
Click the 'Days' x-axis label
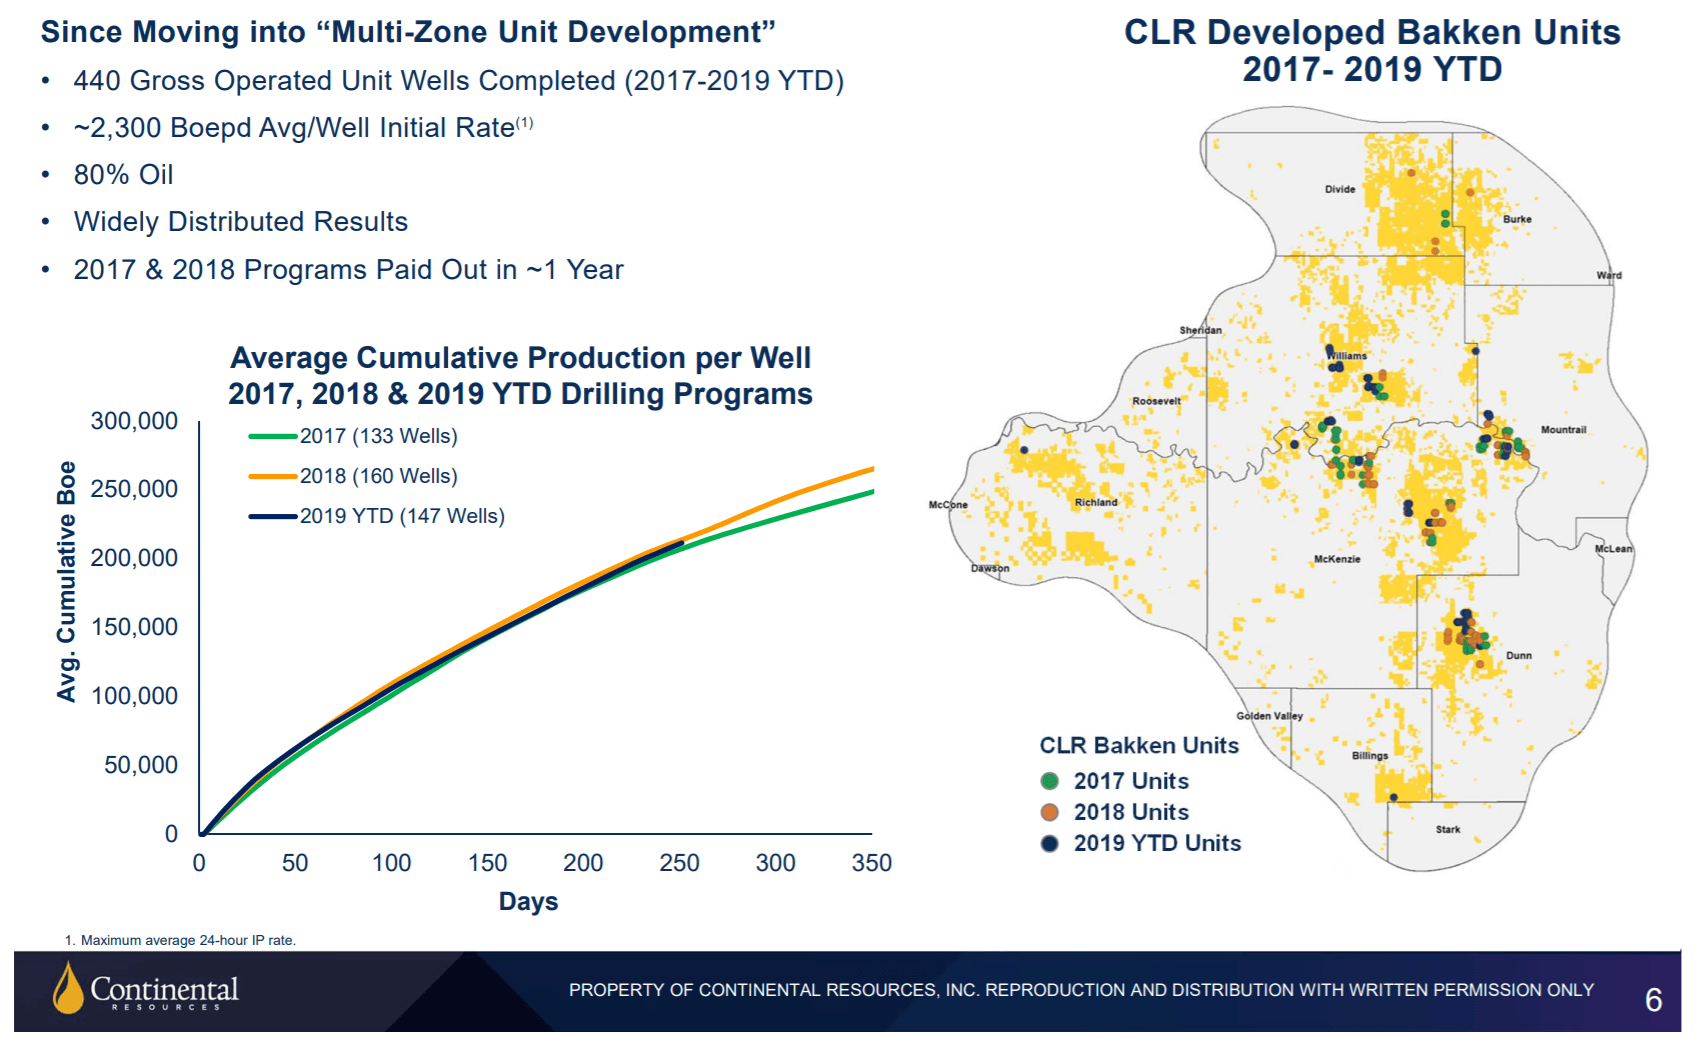528,901
